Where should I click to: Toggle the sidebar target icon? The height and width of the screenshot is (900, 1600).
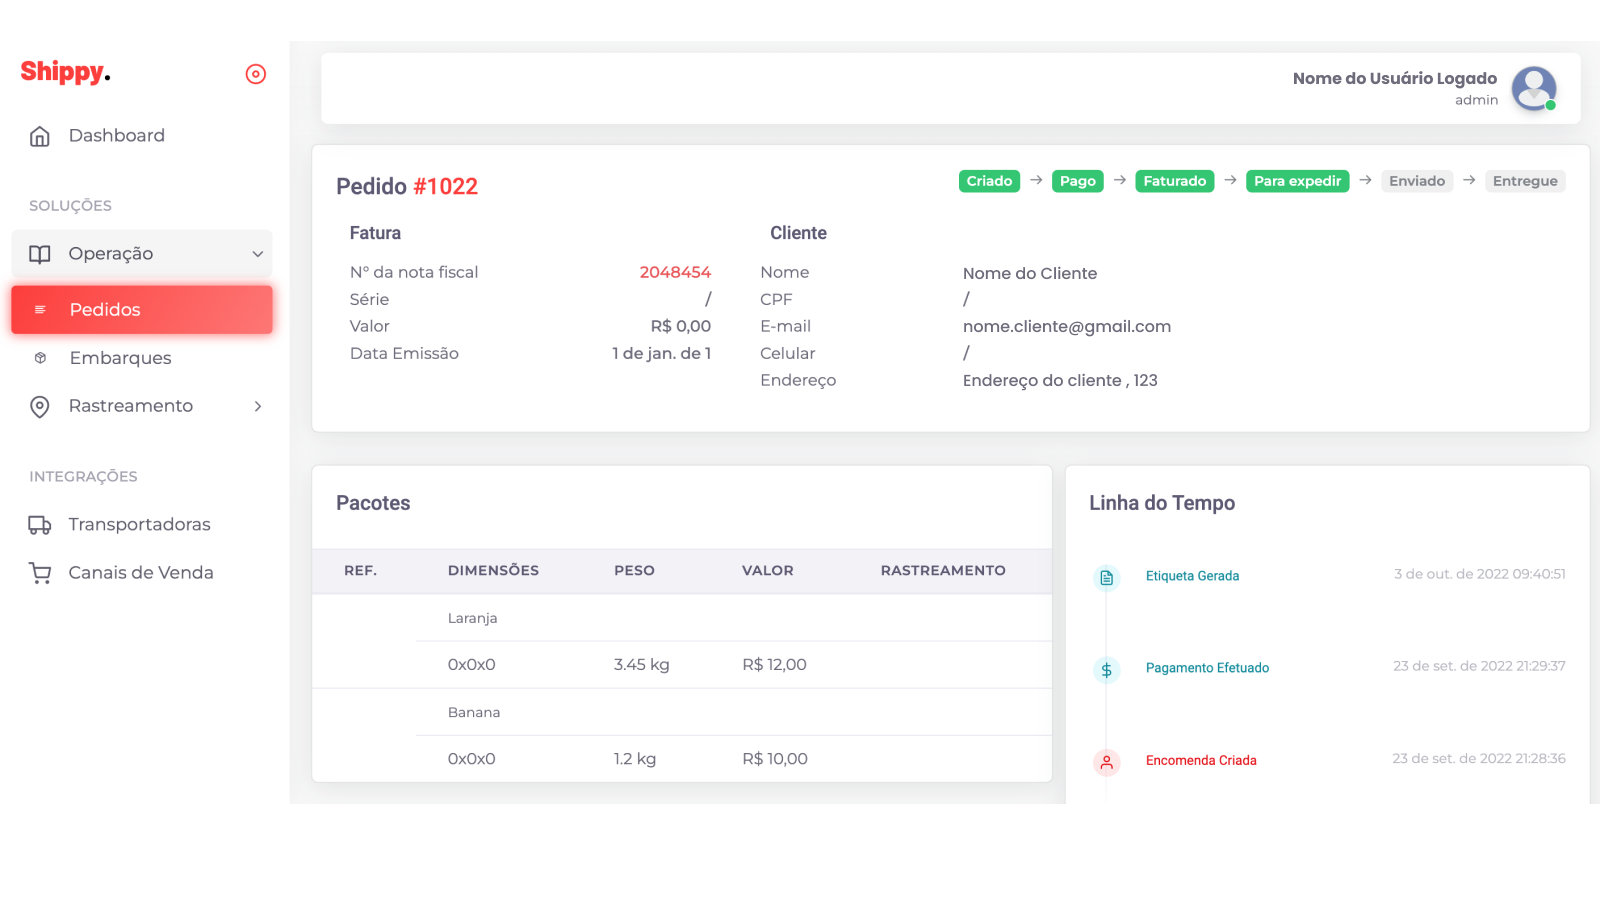(256, 74)
